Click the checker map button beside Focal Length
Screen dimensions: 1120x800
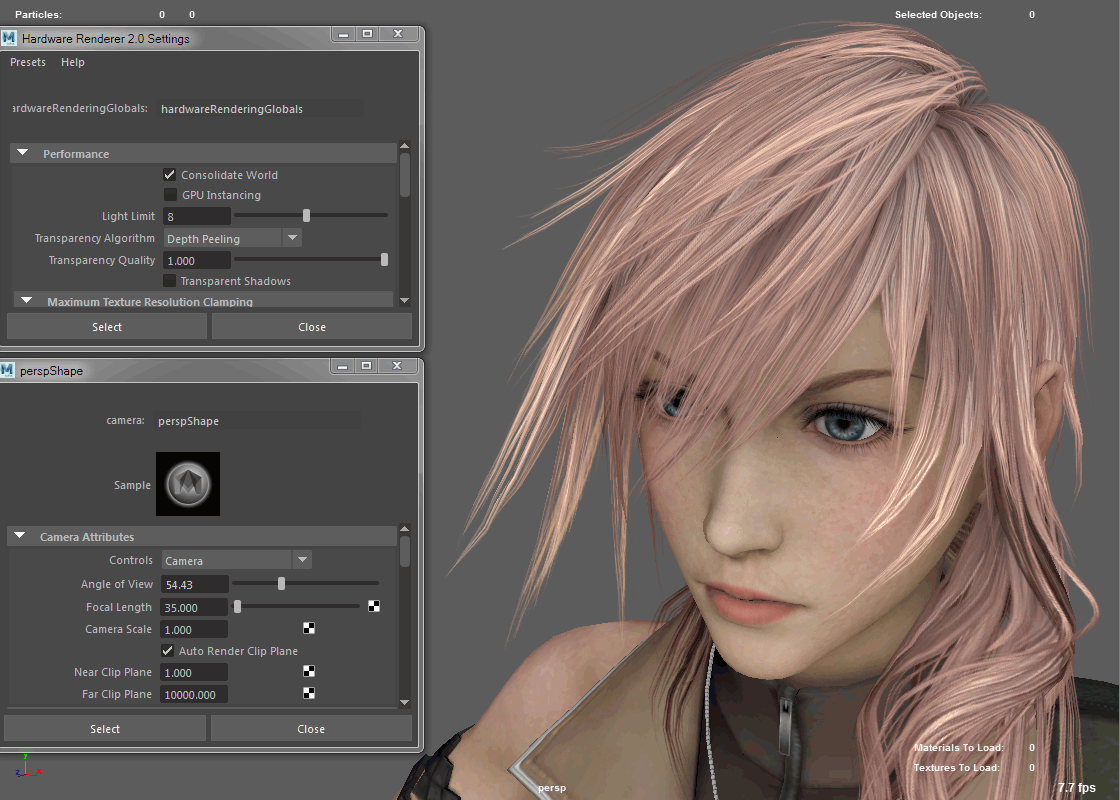(374, 606)
